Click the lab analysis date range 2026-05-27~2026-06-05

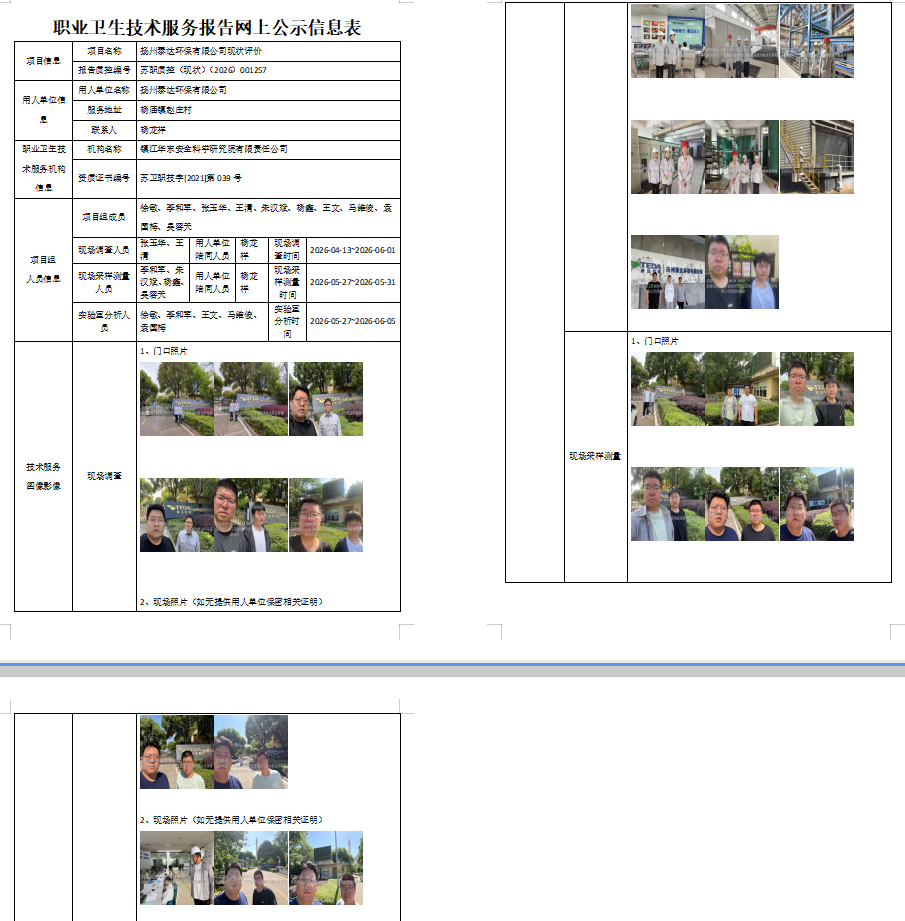coord(352,321)
